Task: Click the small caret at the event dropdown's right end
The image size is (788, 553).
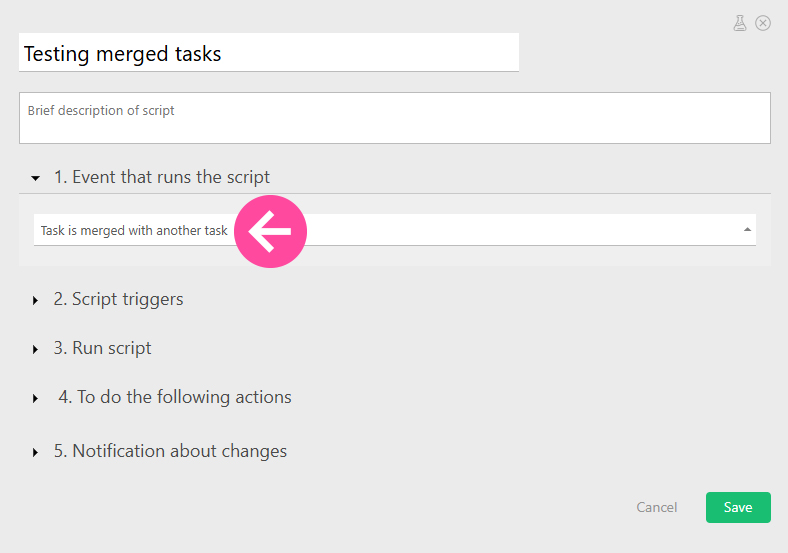Action: coord(747,230)
